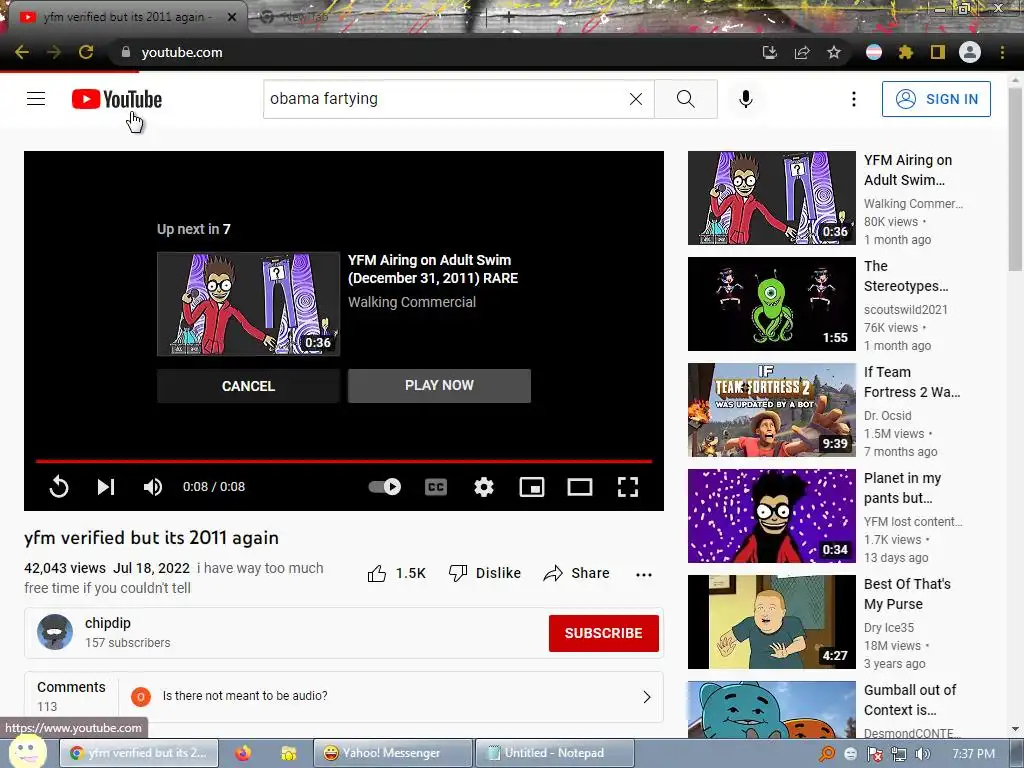This screenshot has width=1024, height=768.
Task: Open the up next YFM thumbnail in the player
Action: click(248, 304)
